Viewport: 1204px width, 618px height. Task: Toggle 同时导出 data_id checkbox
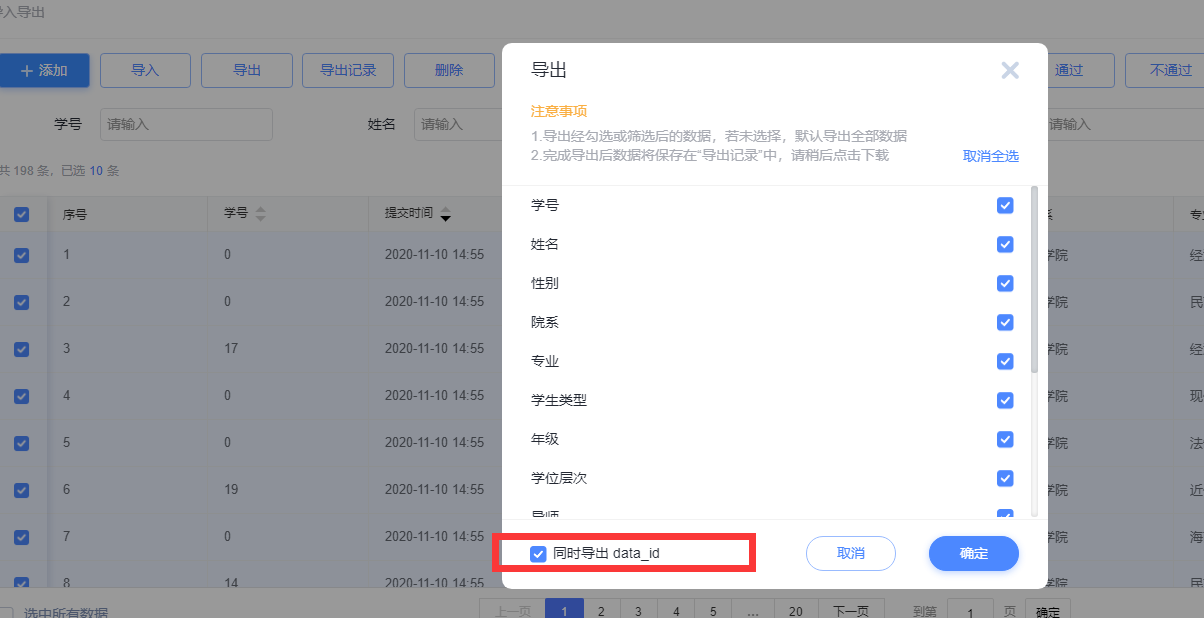(538, 553)
